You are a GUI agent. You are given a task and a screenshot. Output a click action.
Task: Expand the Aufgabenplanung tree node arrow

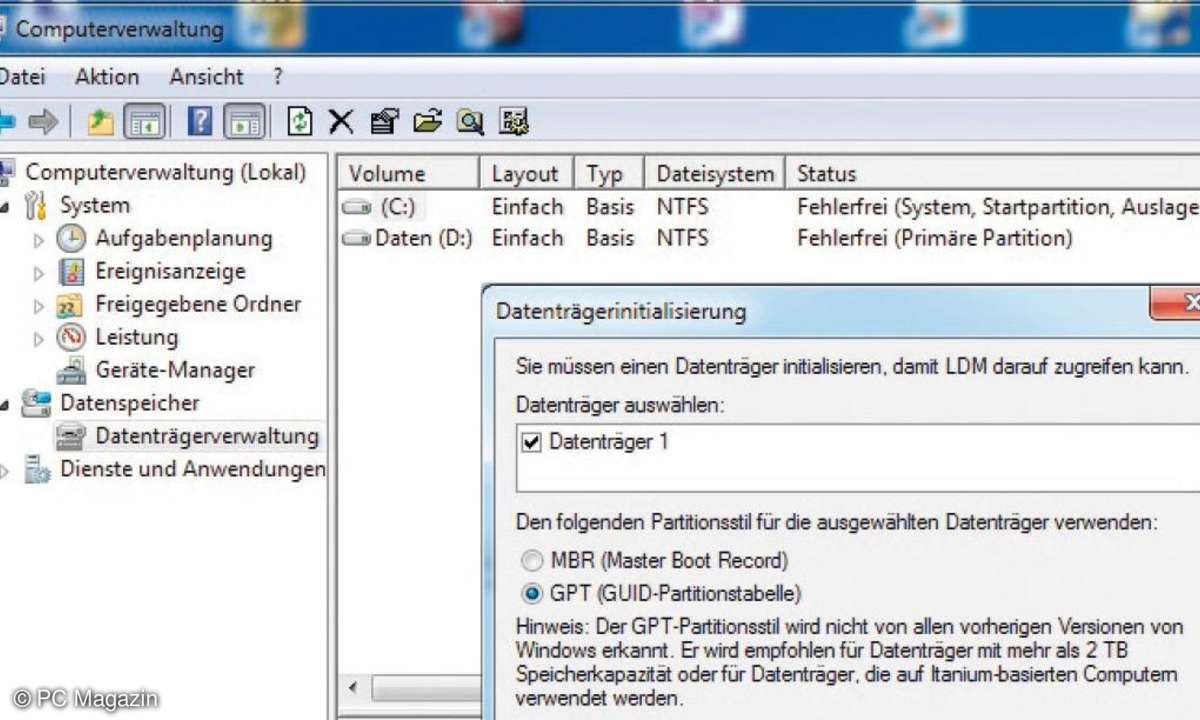click(39, 240)
